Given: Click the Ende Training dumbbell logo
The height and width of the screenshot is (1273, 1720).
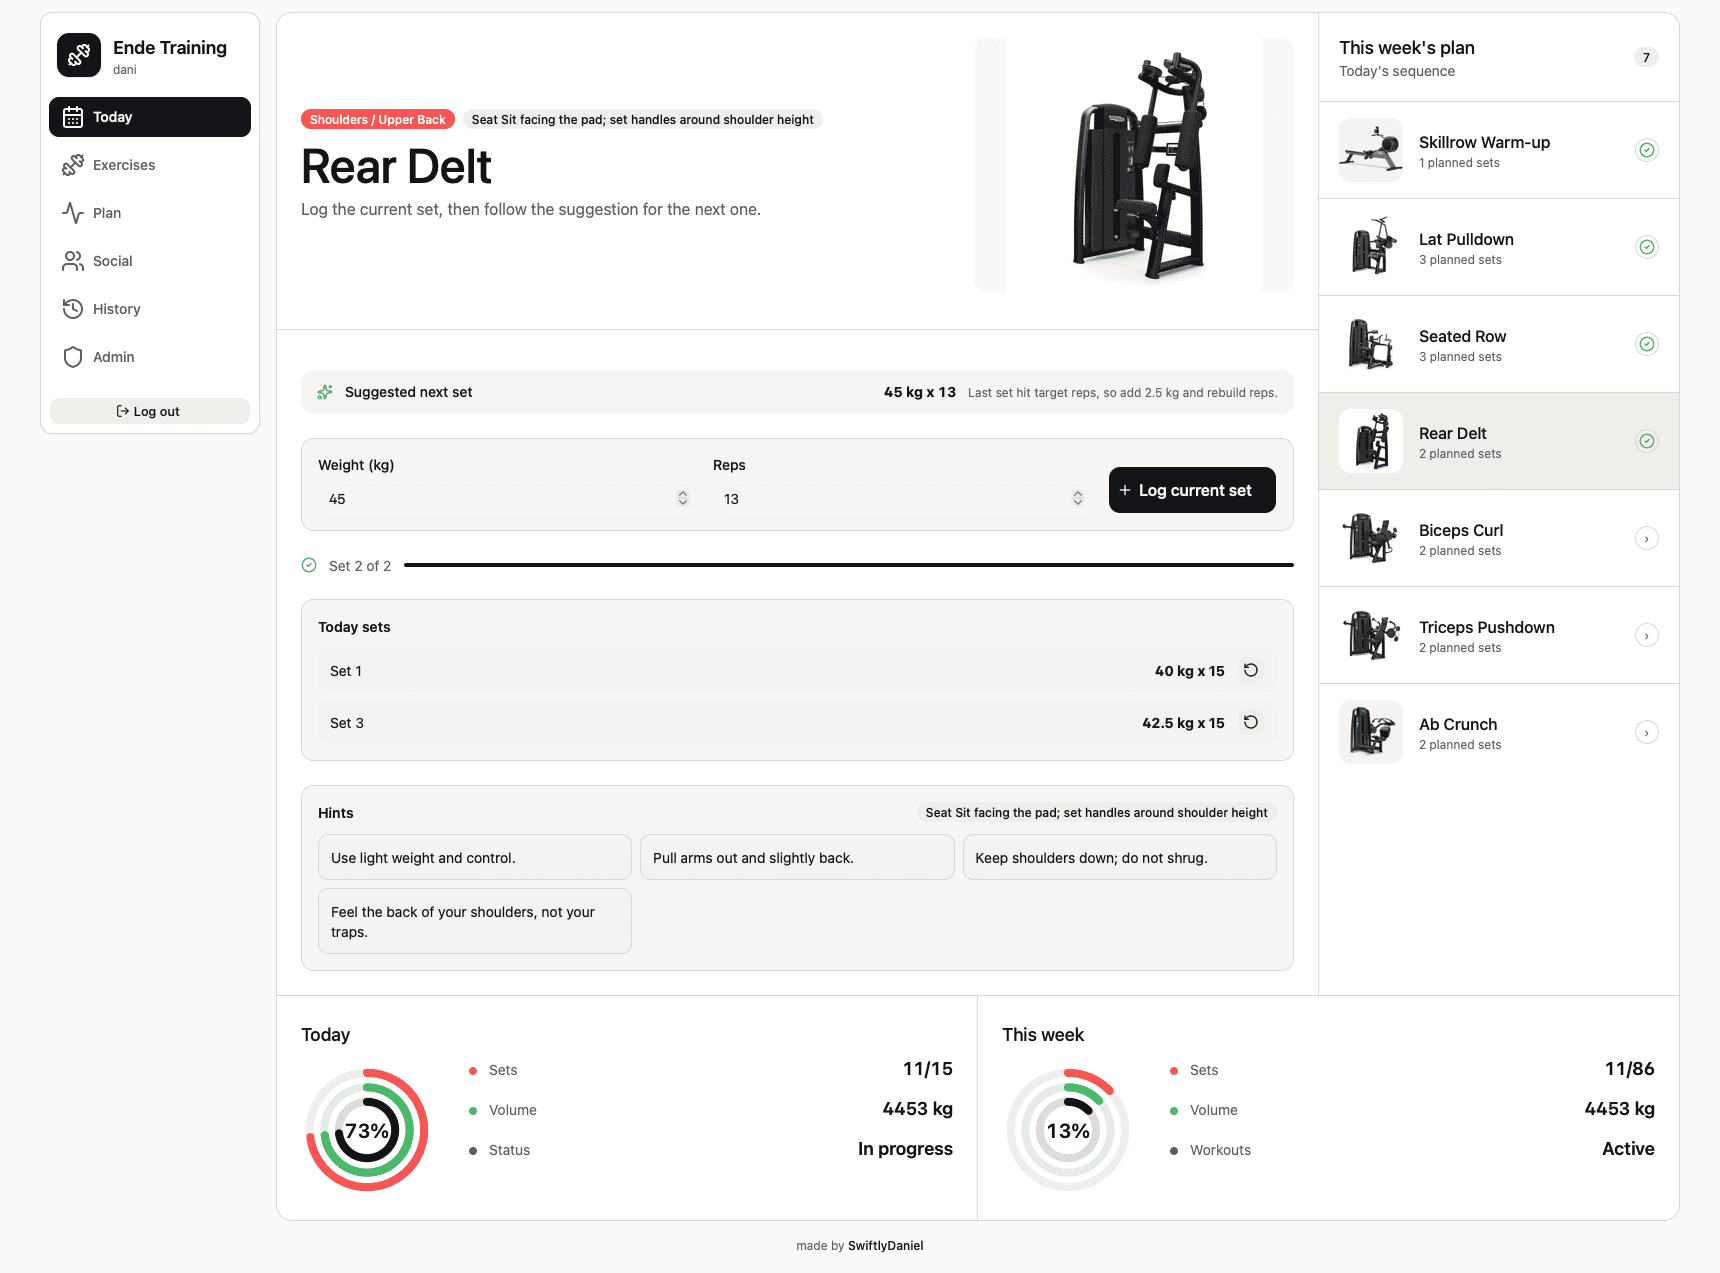Looking at the screenshot, I should click(79, 55).
